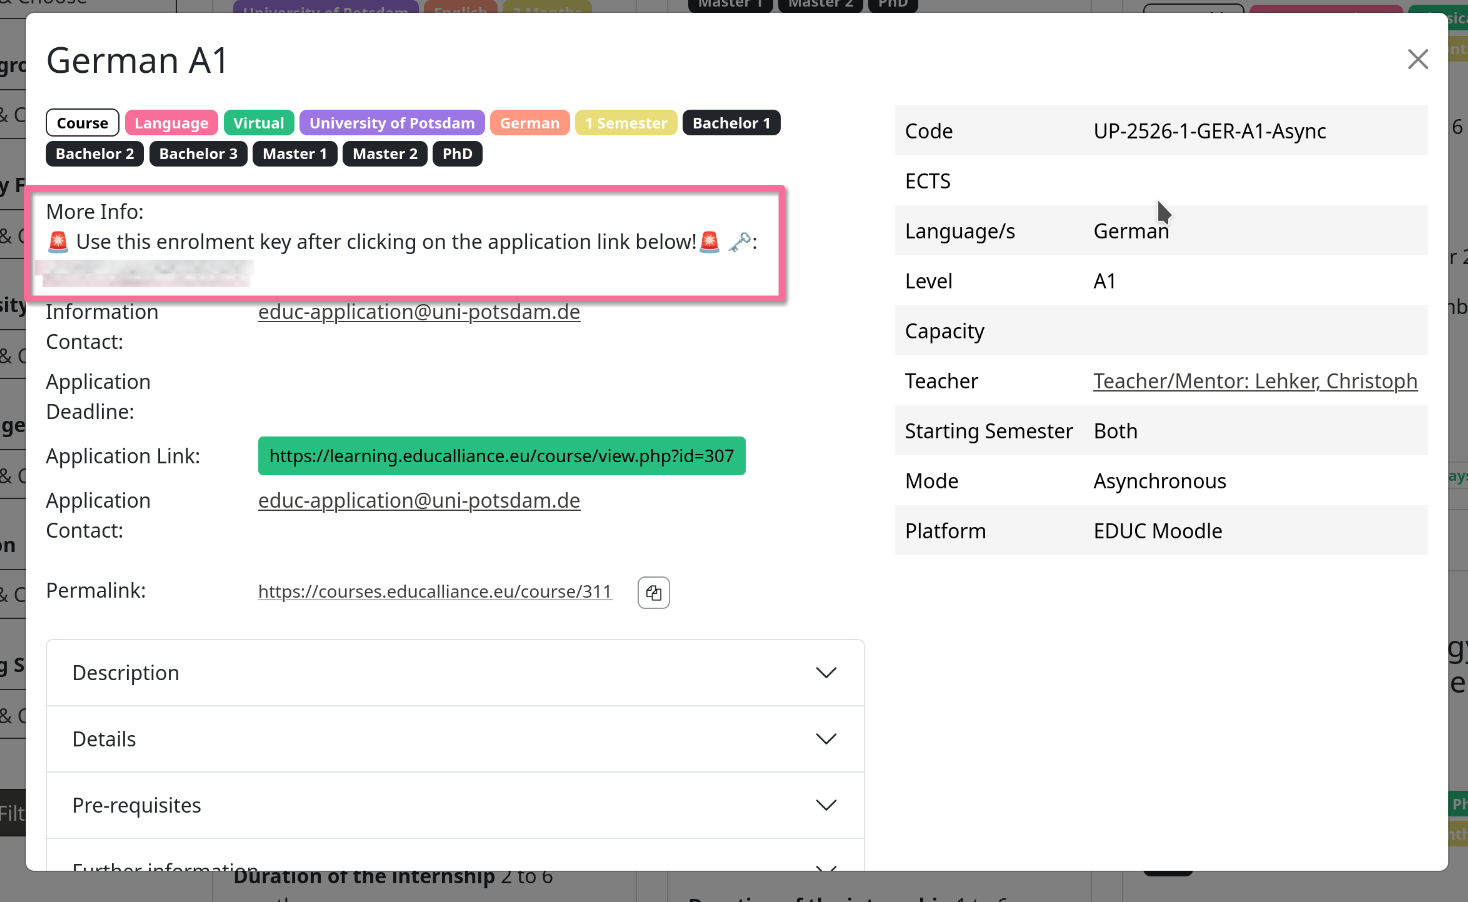
Task: Click the yellow 1 Semester tag
Action: (626, 123)
